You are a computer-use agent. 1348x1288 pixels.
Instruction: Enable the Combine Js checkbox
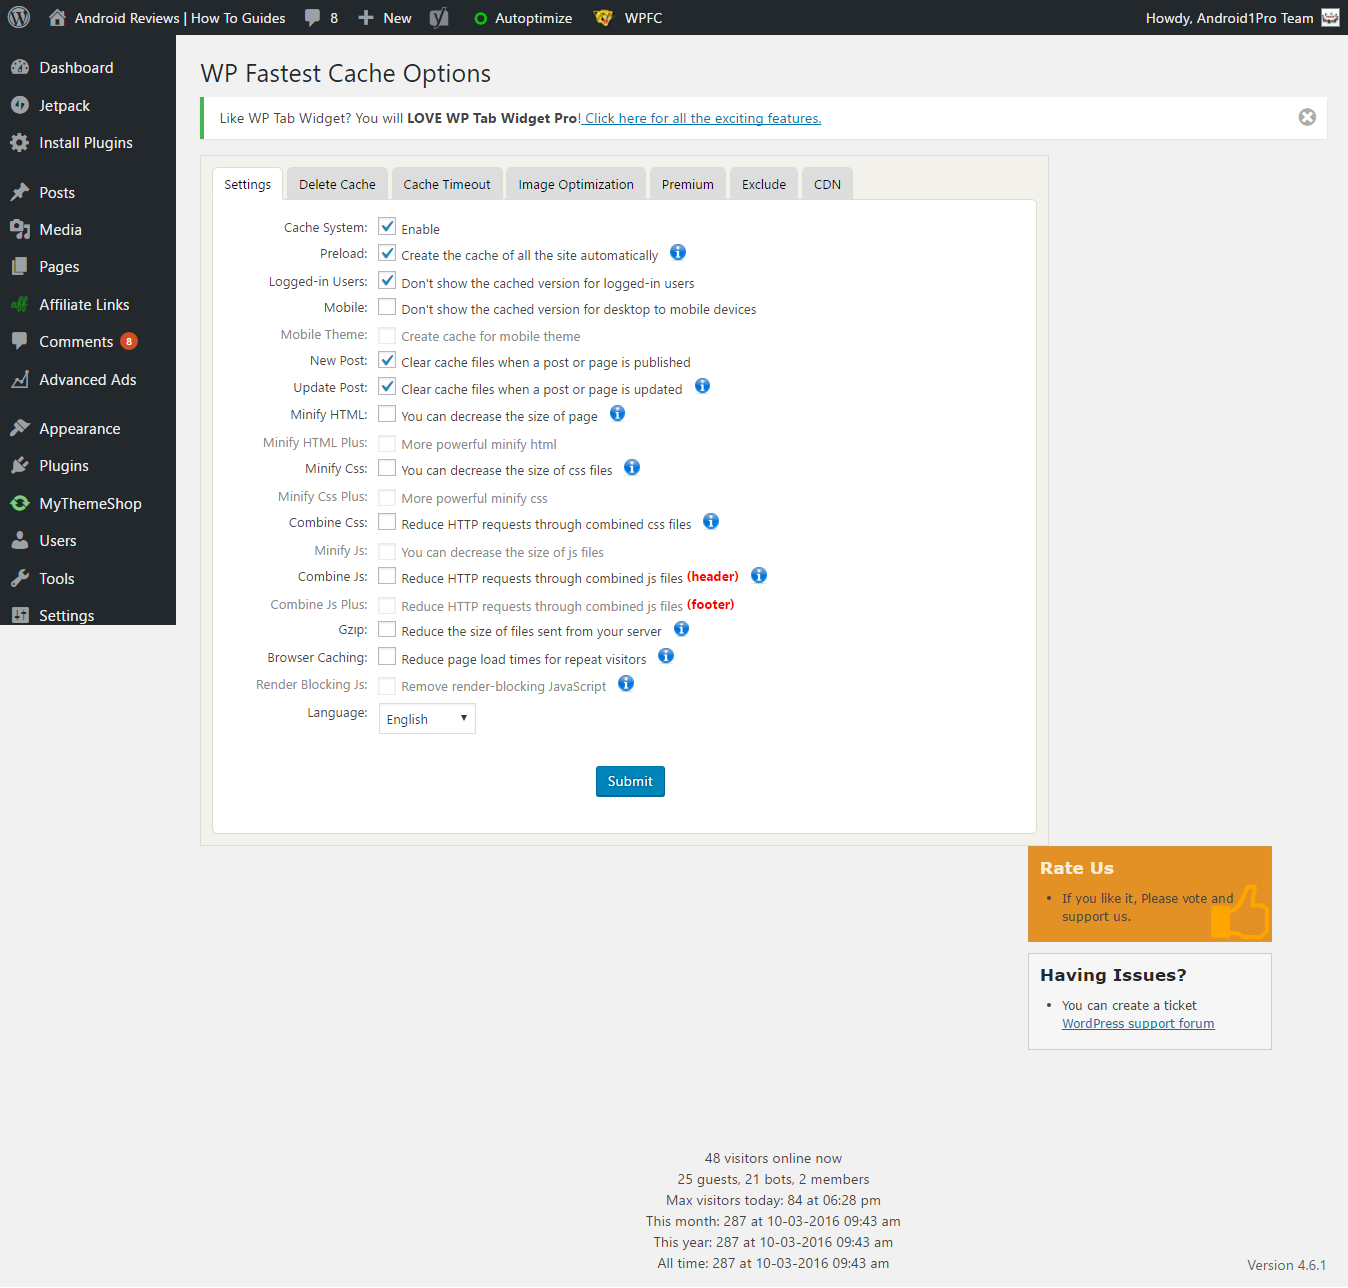pos(387,576)
